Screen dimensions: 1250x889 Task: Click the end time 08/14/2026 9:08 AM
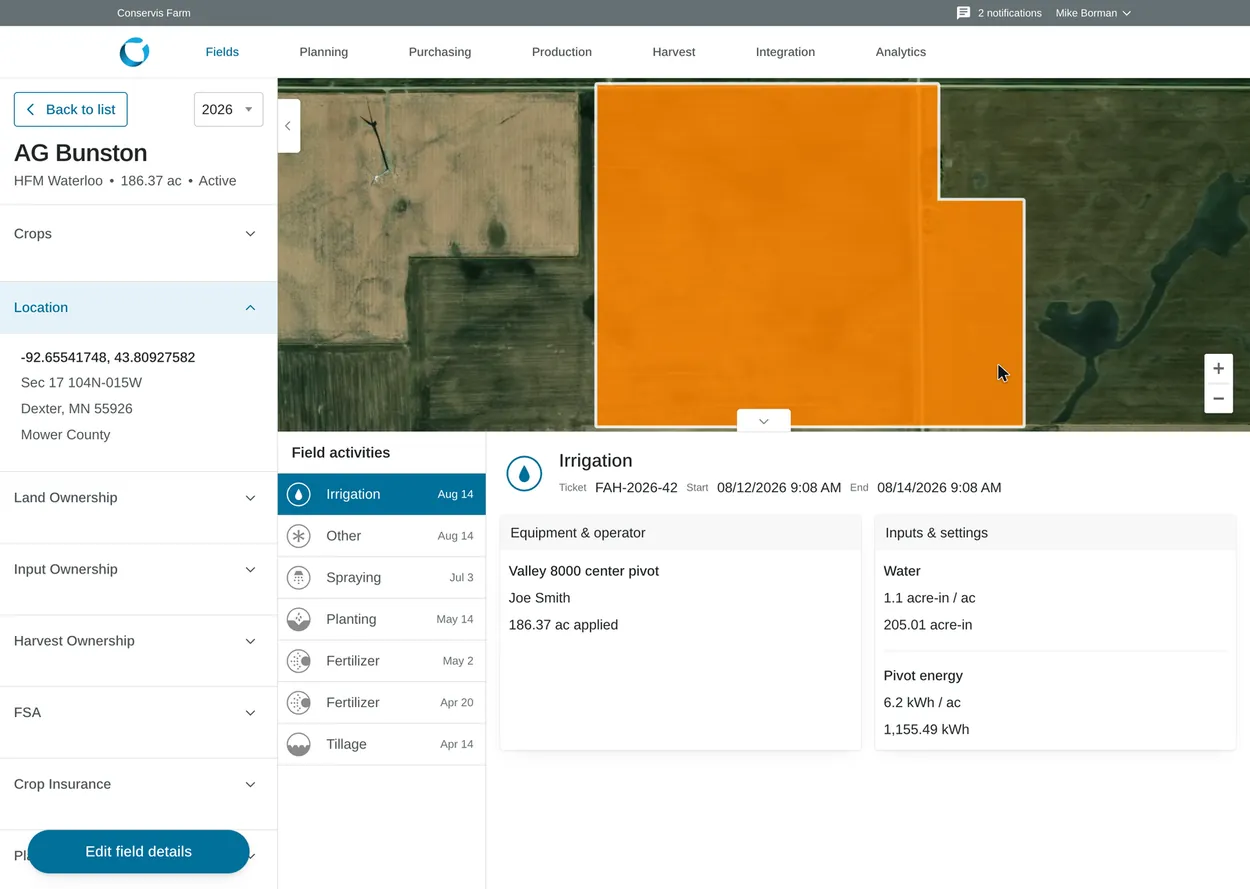pos(939,488)
